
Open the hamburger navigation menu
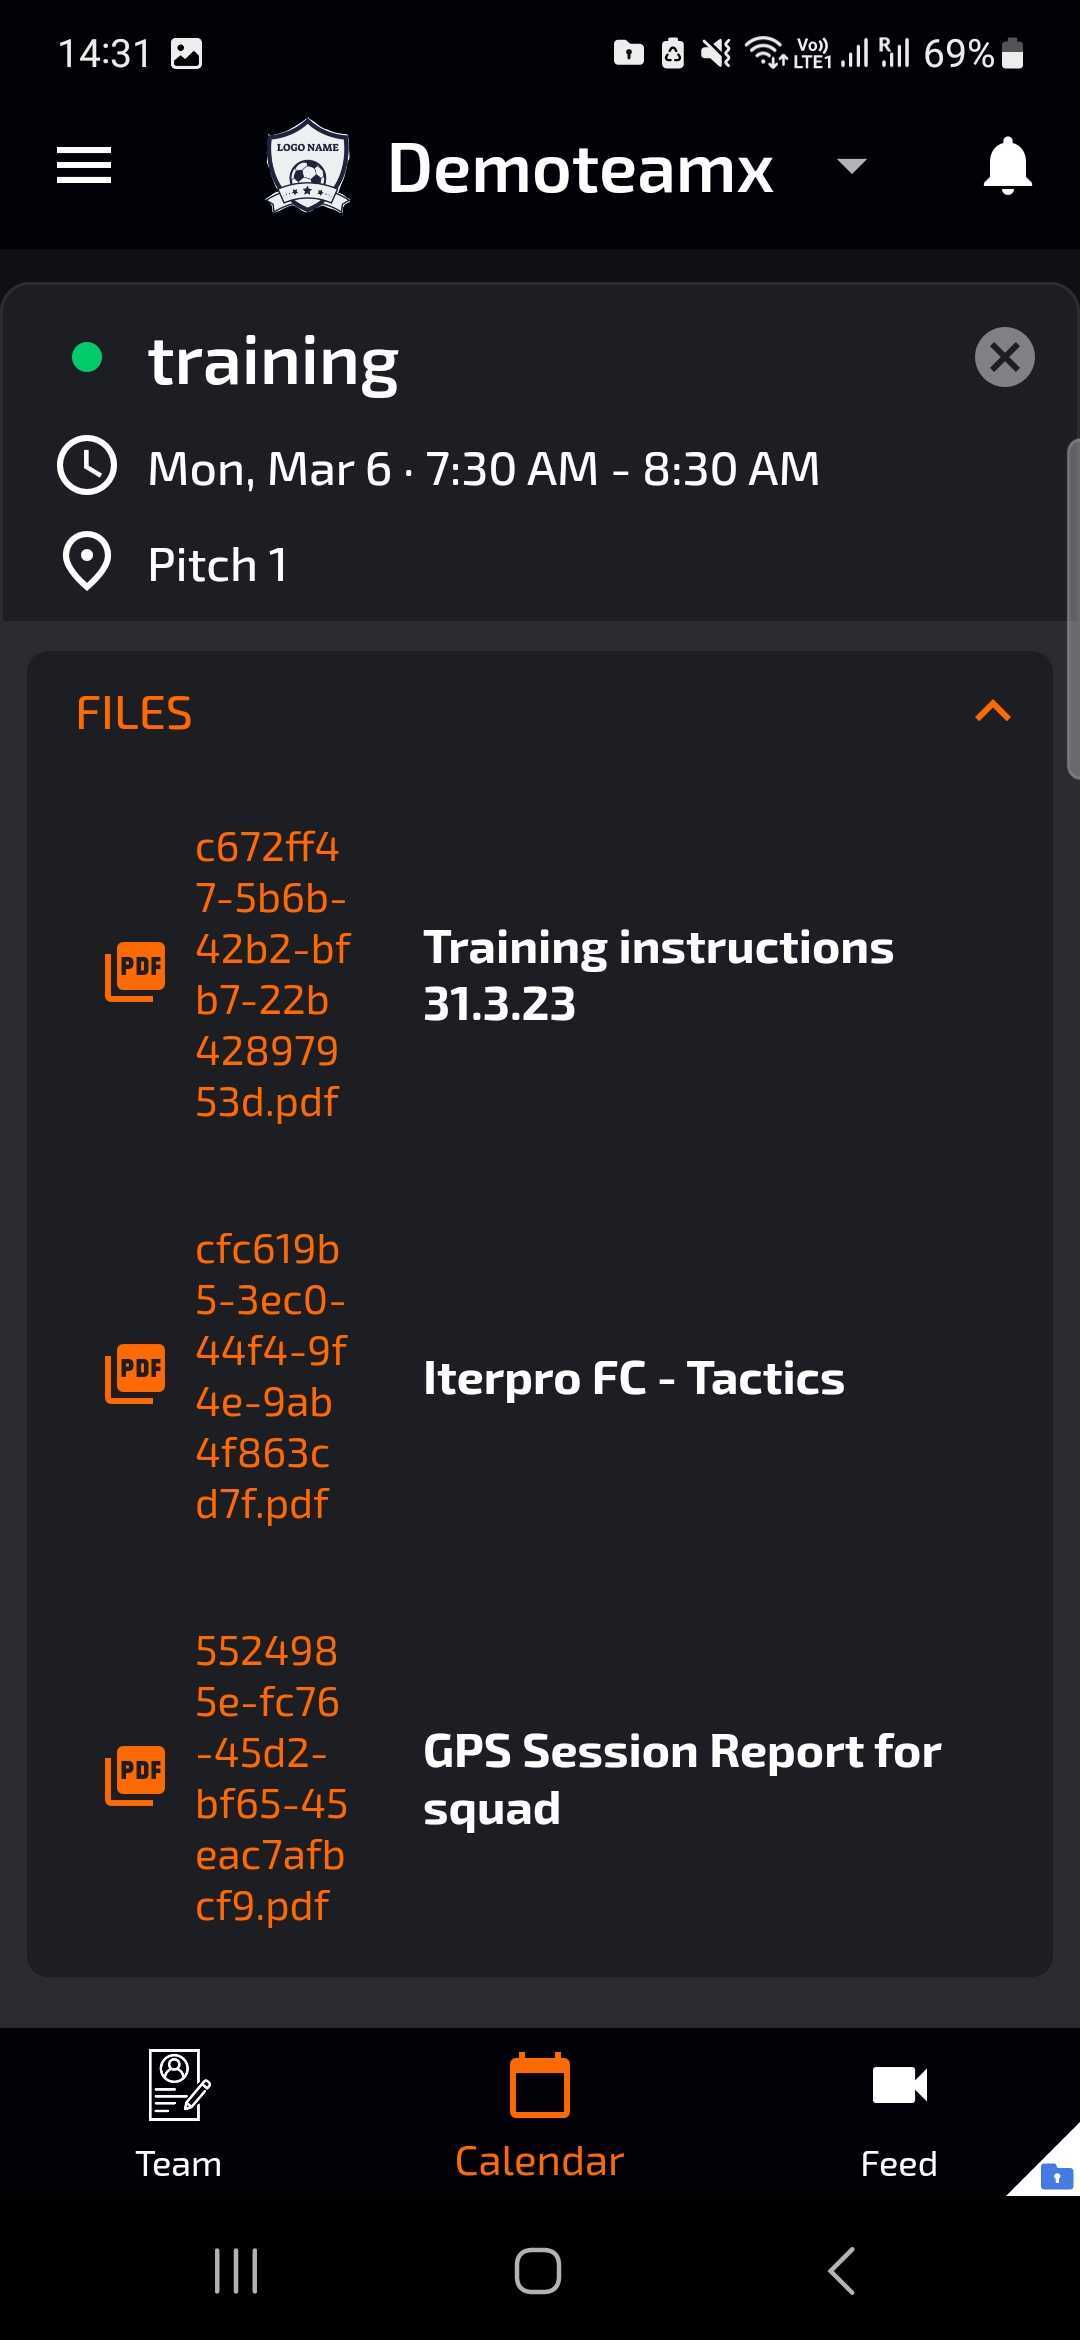pos(84,166)
